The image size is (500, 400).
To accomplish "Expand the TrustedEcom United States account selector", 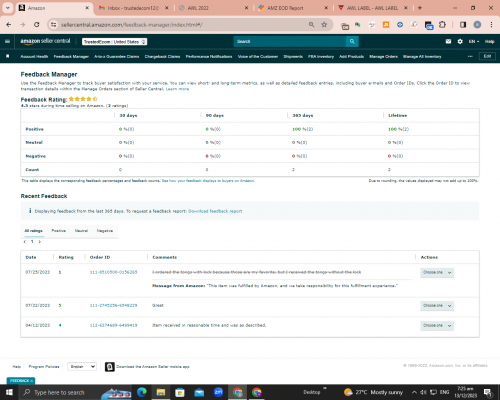I will point(115,42).
